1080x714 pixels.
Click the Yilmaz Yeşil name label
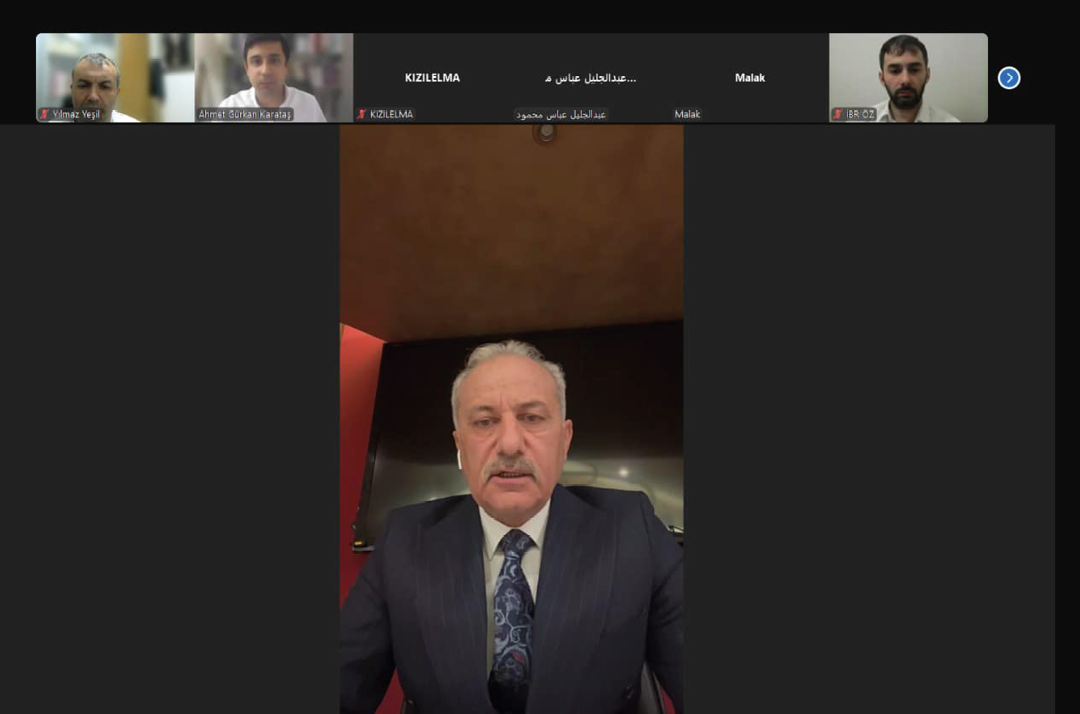coord(76,115)
